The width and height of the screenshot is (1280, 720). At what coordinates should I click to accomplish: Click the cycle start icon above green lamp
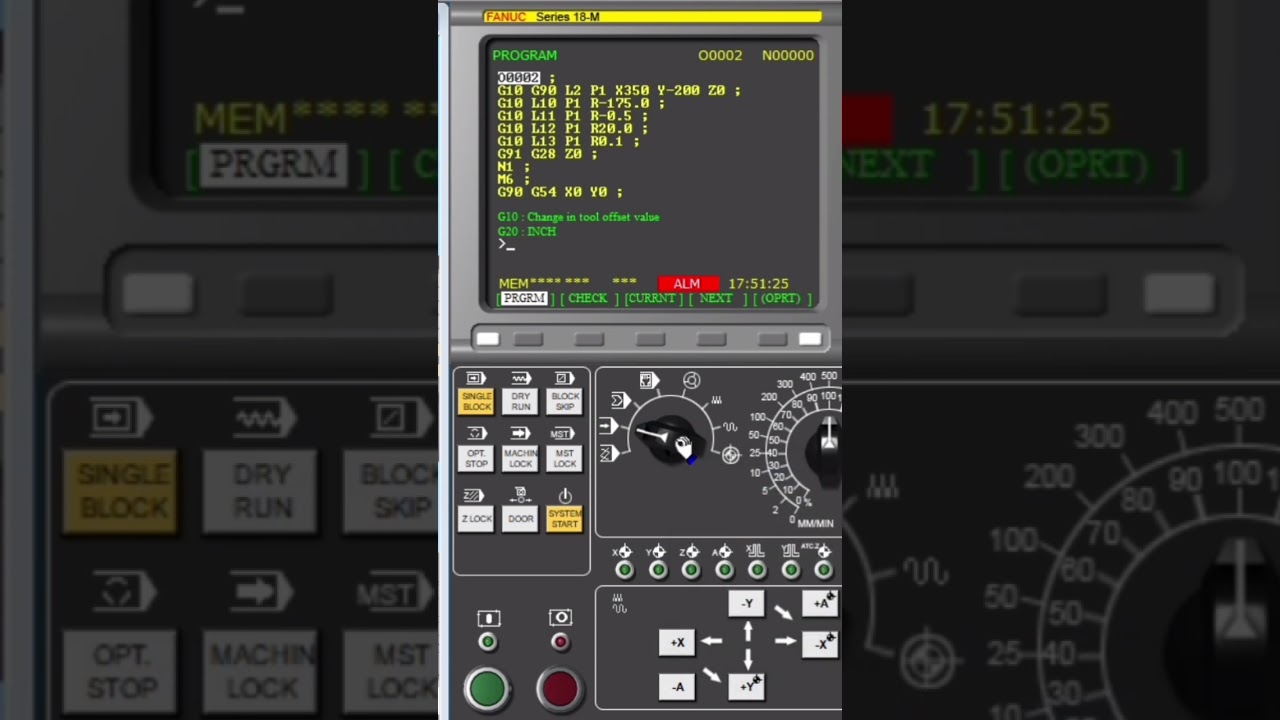click(488, 618)
